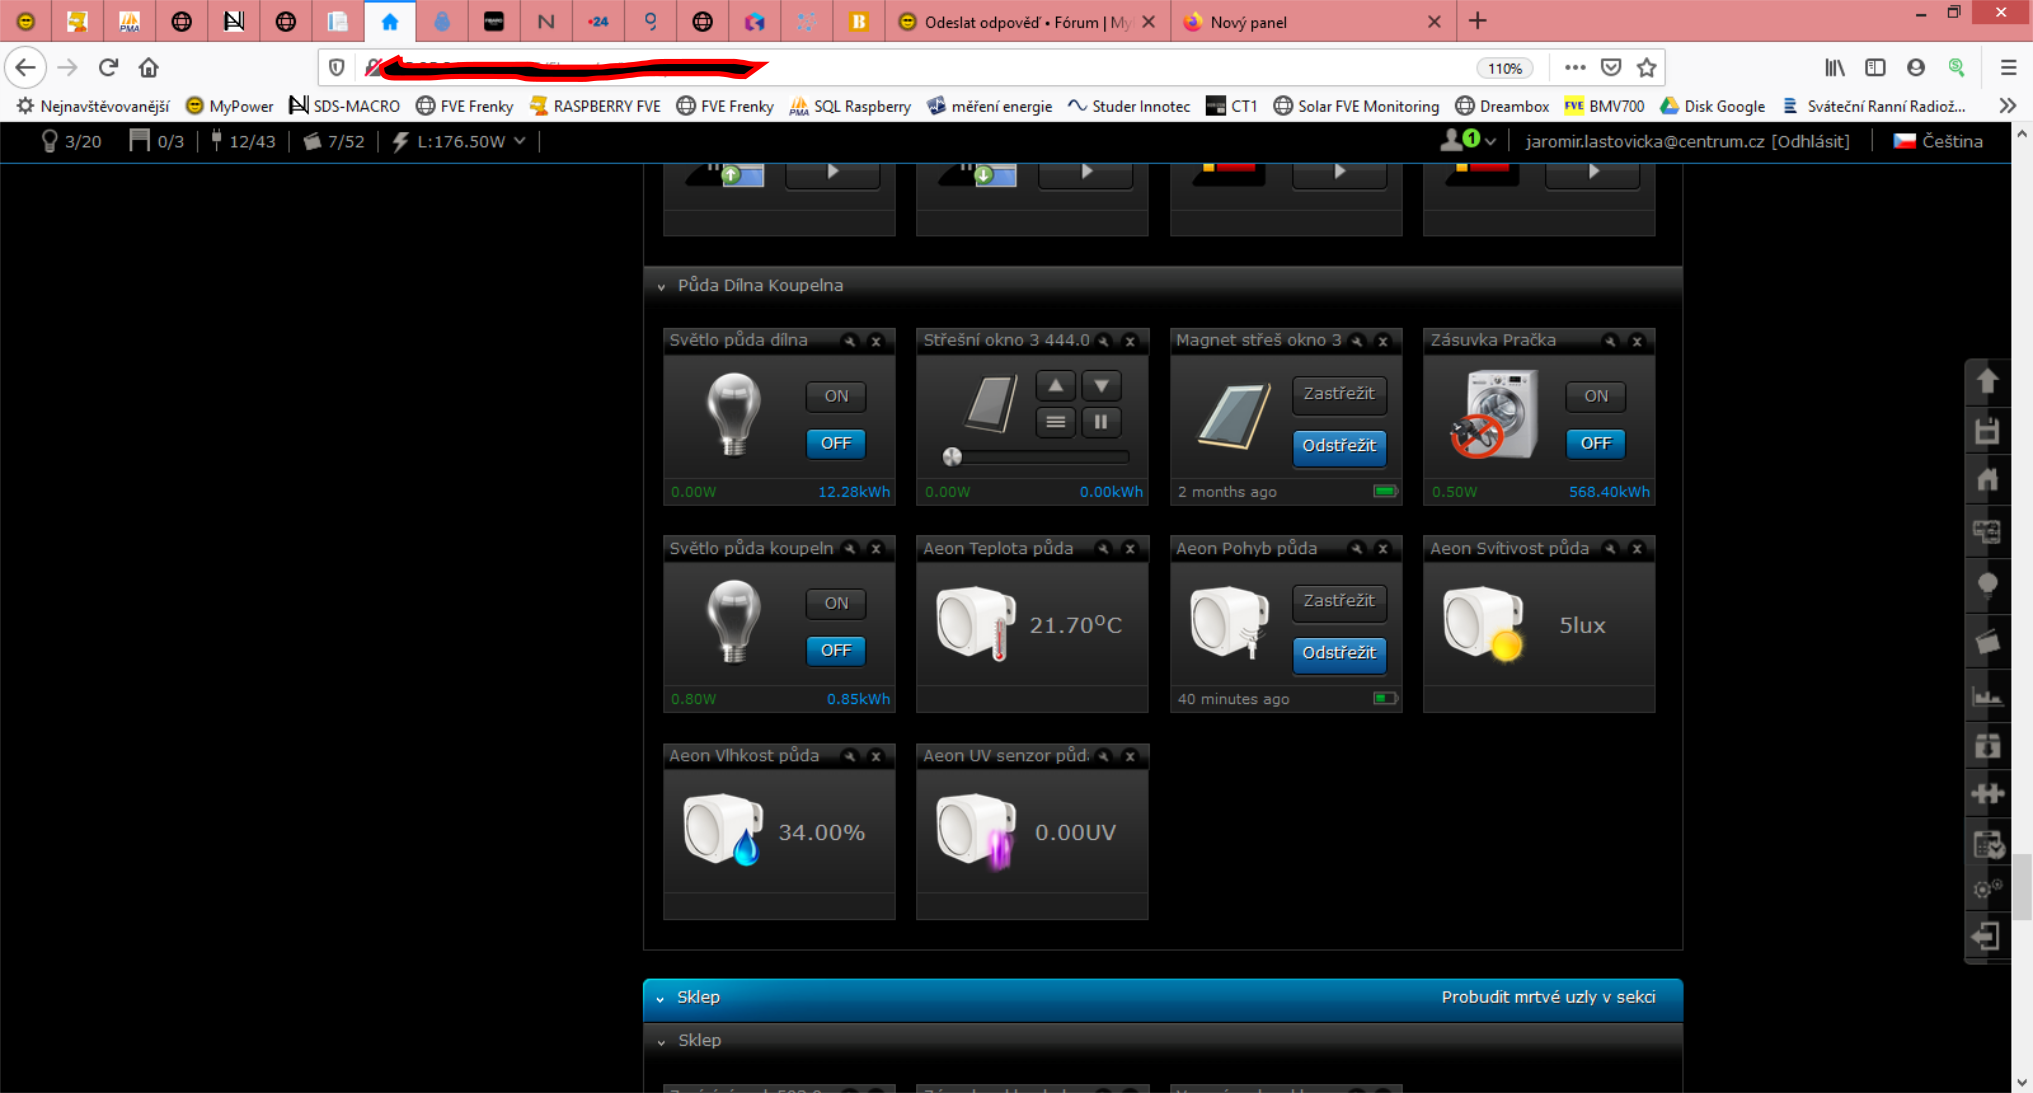This screenshot has height=1093, width=2033.
Task: Click the logout arrow icon in the right sidebar
Action: (x=1987, y=936)
